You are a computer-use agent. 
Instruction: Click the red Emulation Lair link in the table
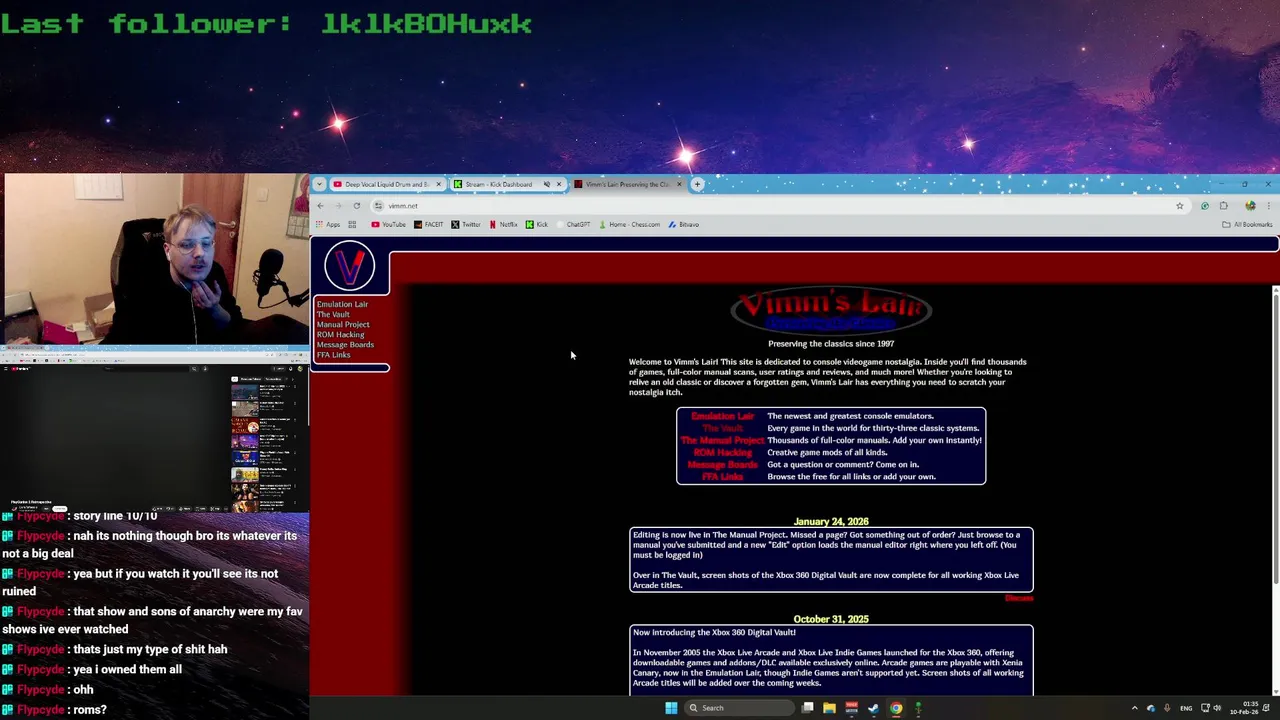click(x=722, y=416)
